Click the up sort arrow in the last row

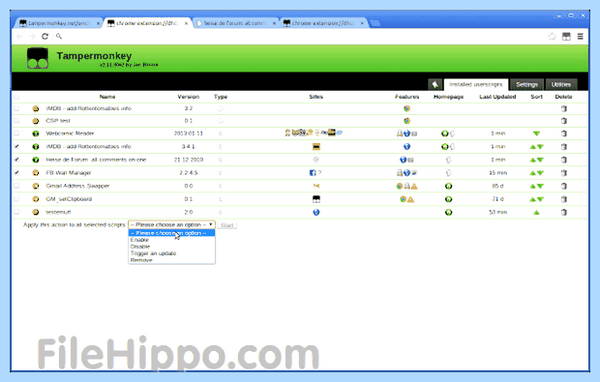coord(536,212)
